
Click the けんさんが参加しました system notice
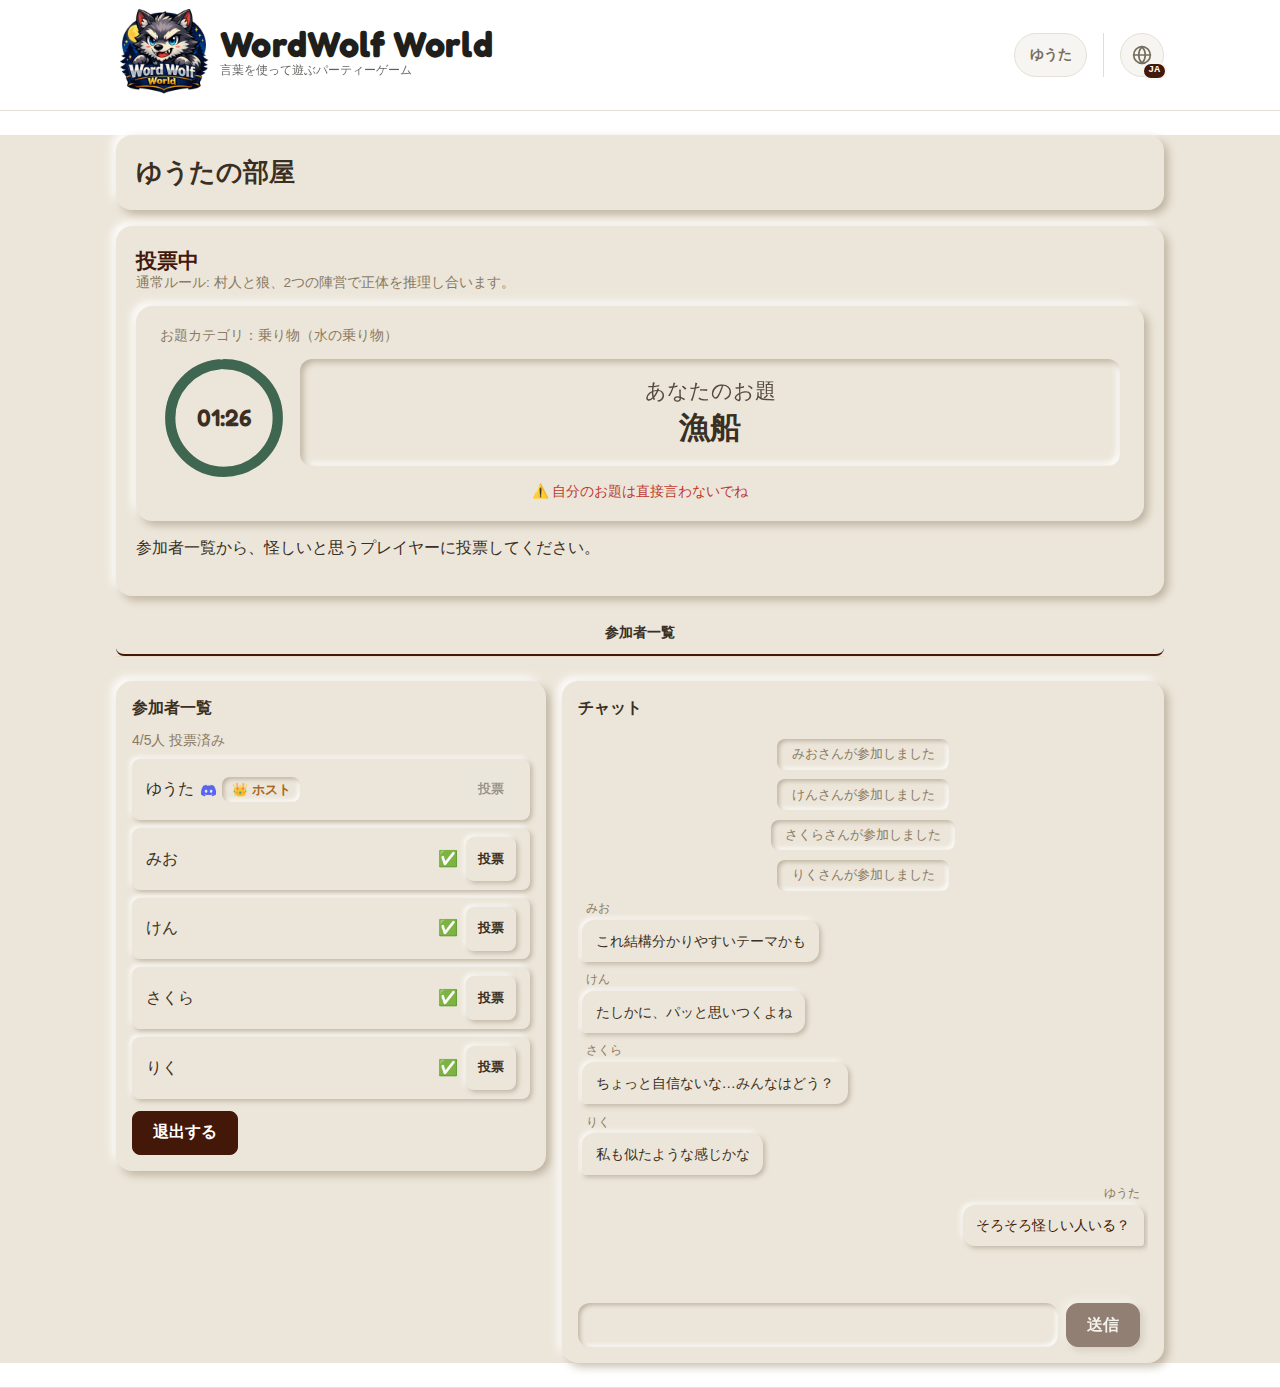(x=863, y=795)
